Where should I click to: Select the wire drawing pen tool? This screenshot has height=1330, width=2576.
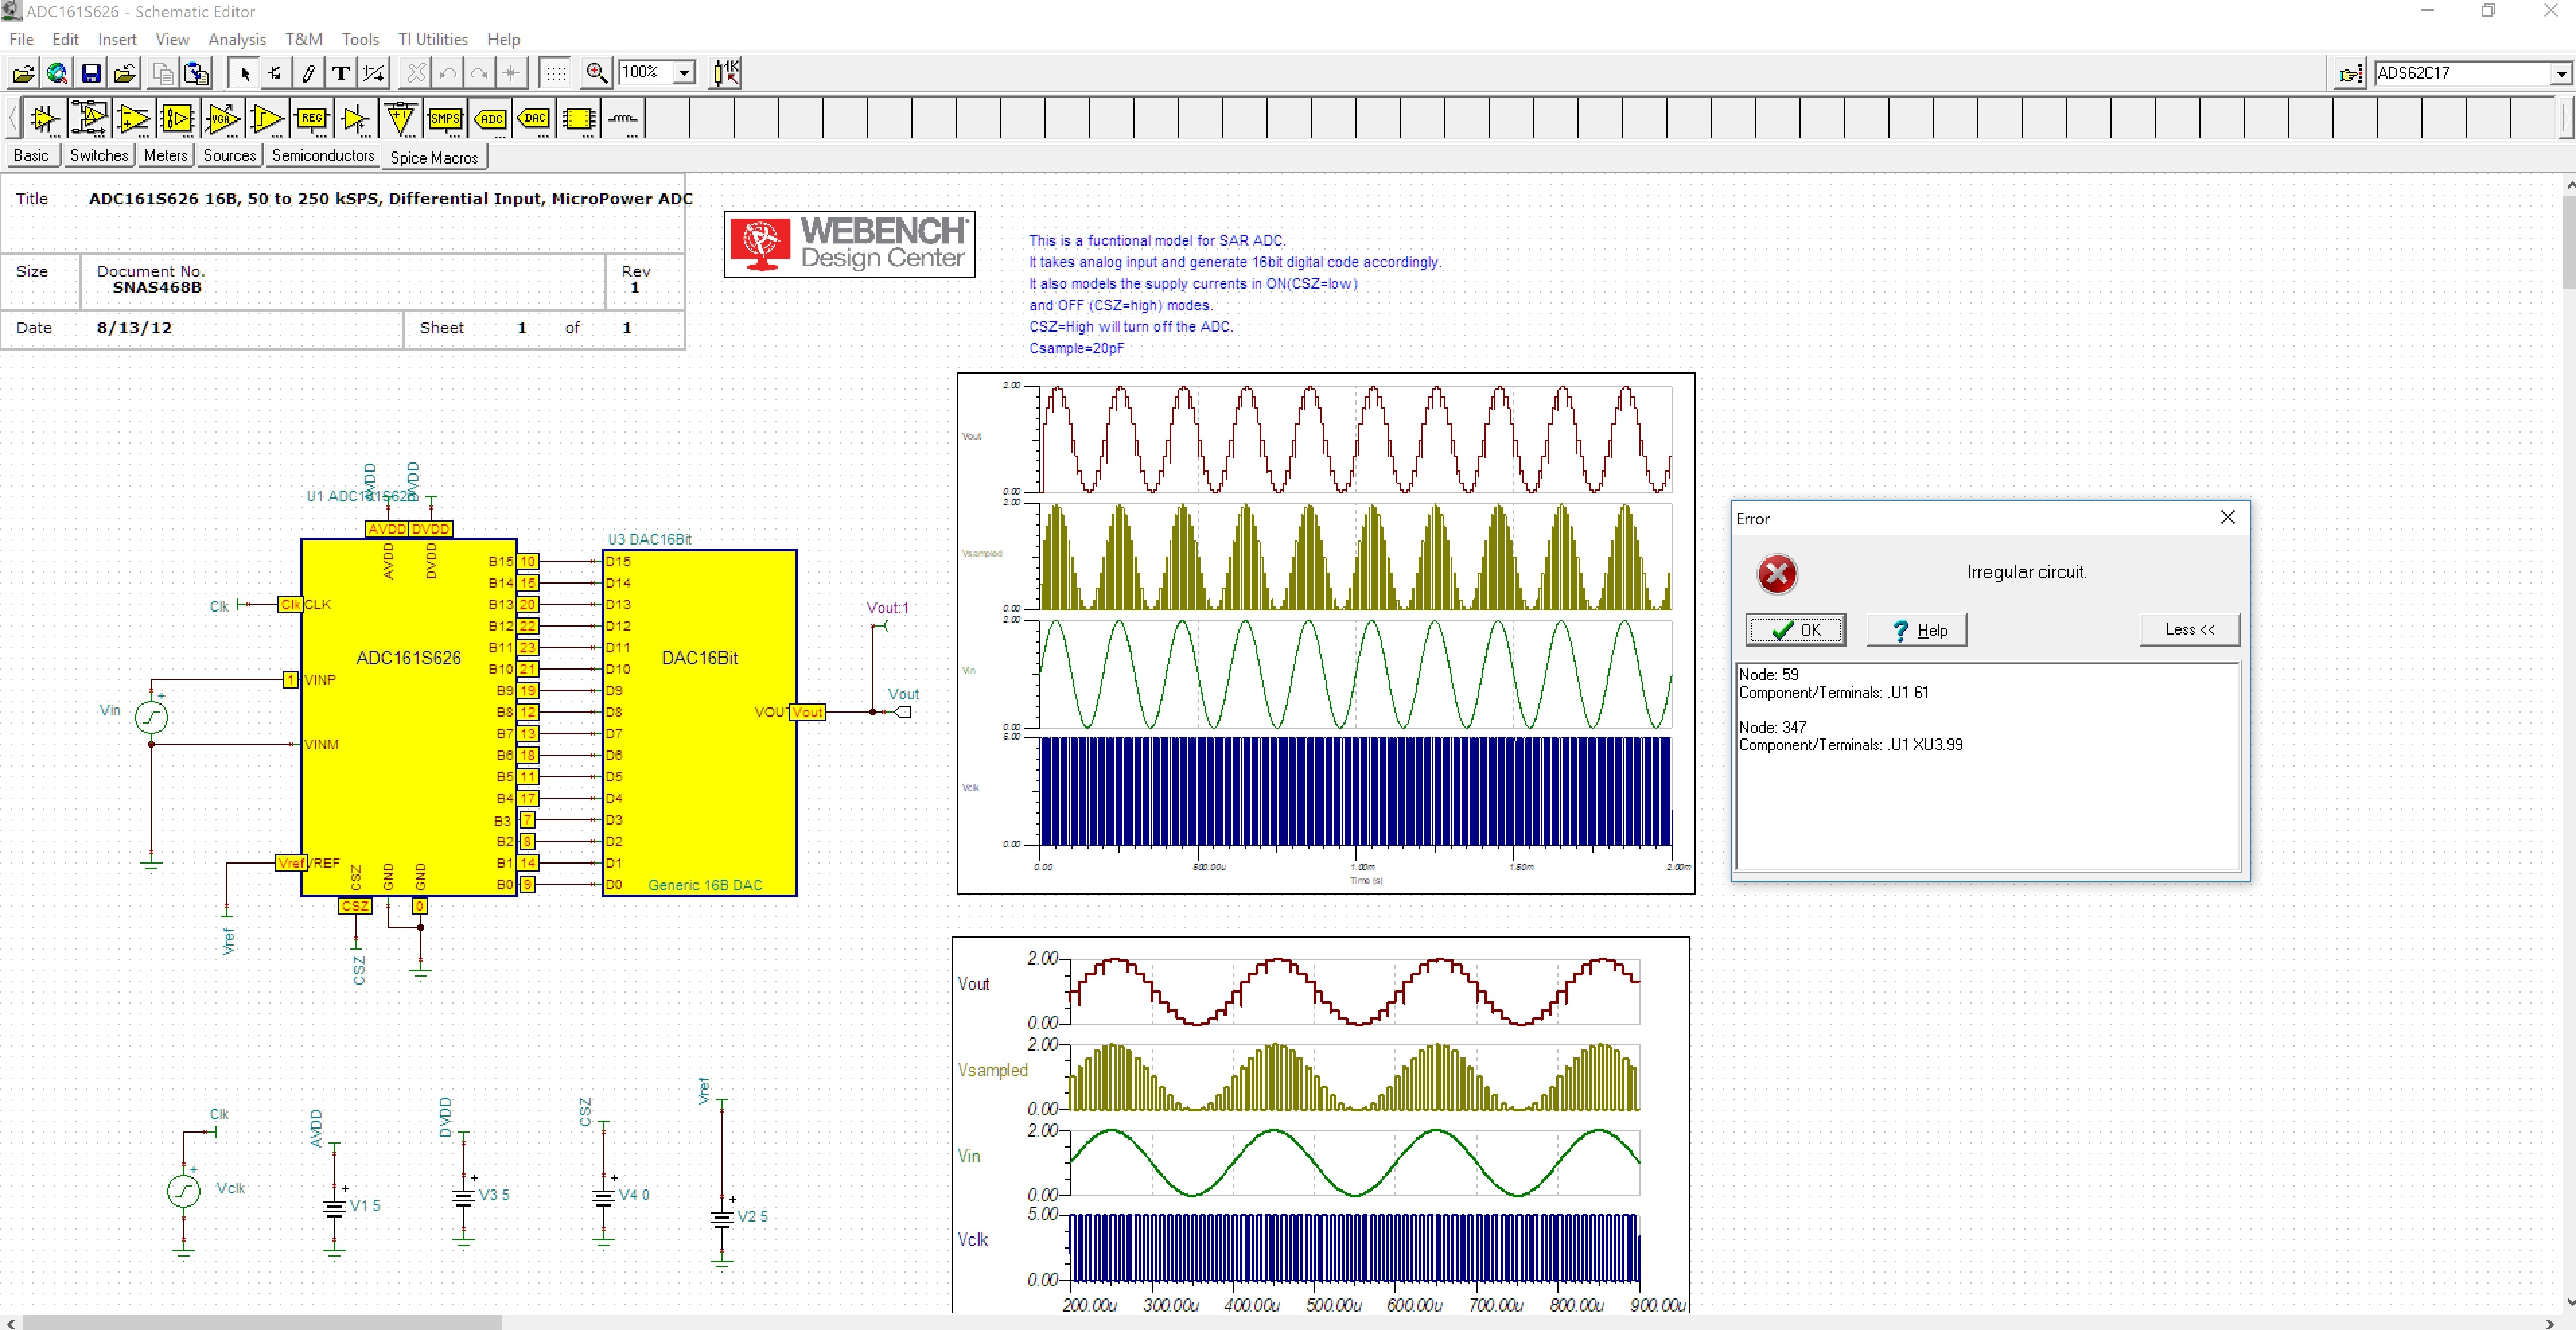tap(309, 73)
